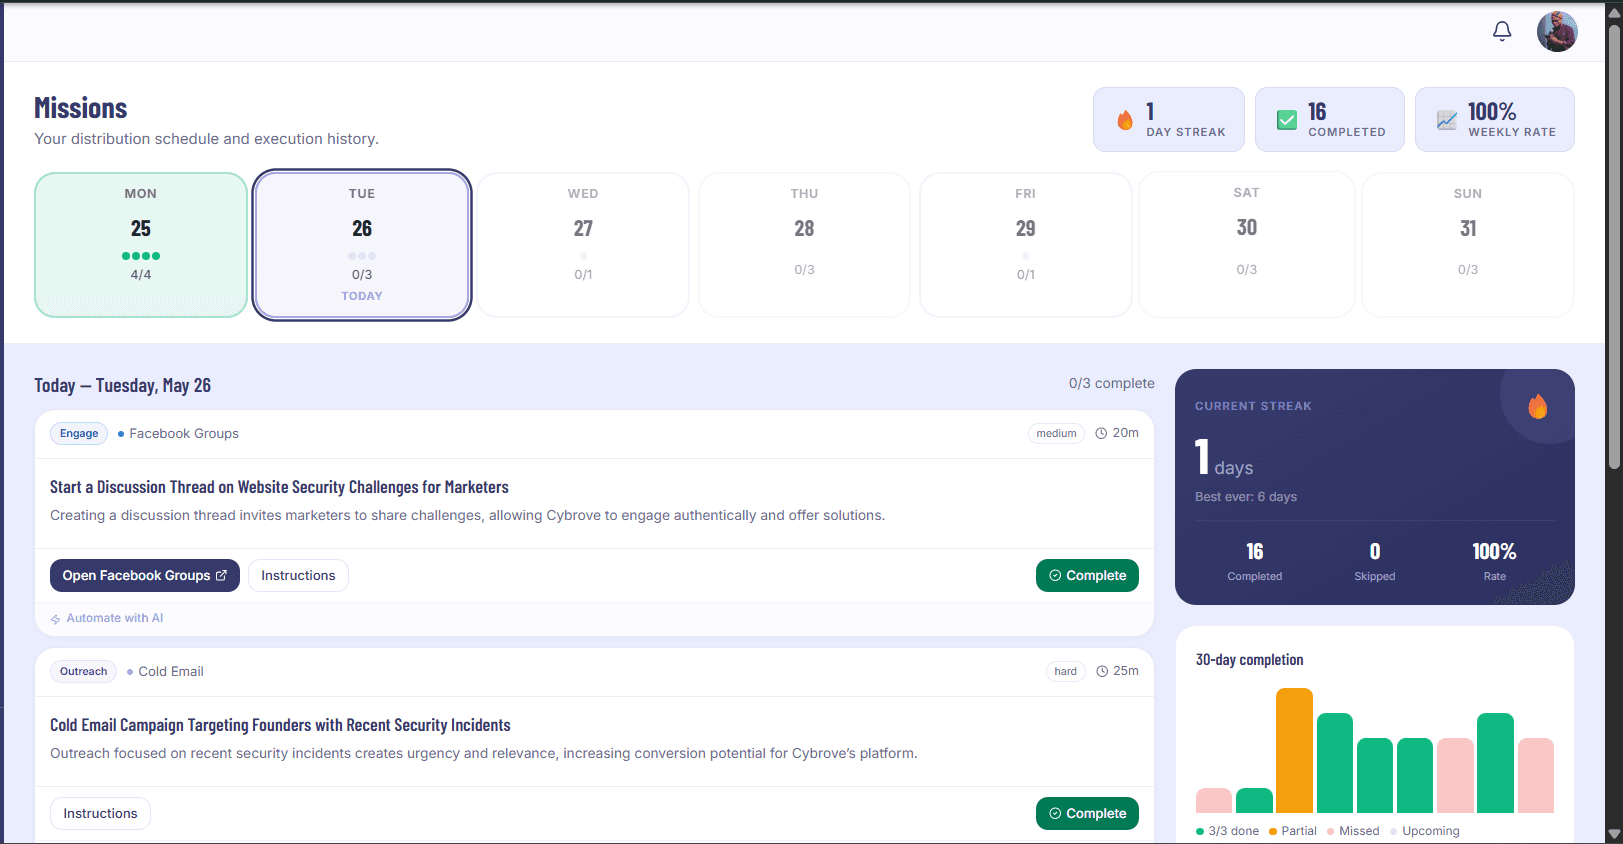Image resolution: width=1623 pixels, height=844 pixels.
Task: Select Friday 29 day card
Action: point(1026,245)
